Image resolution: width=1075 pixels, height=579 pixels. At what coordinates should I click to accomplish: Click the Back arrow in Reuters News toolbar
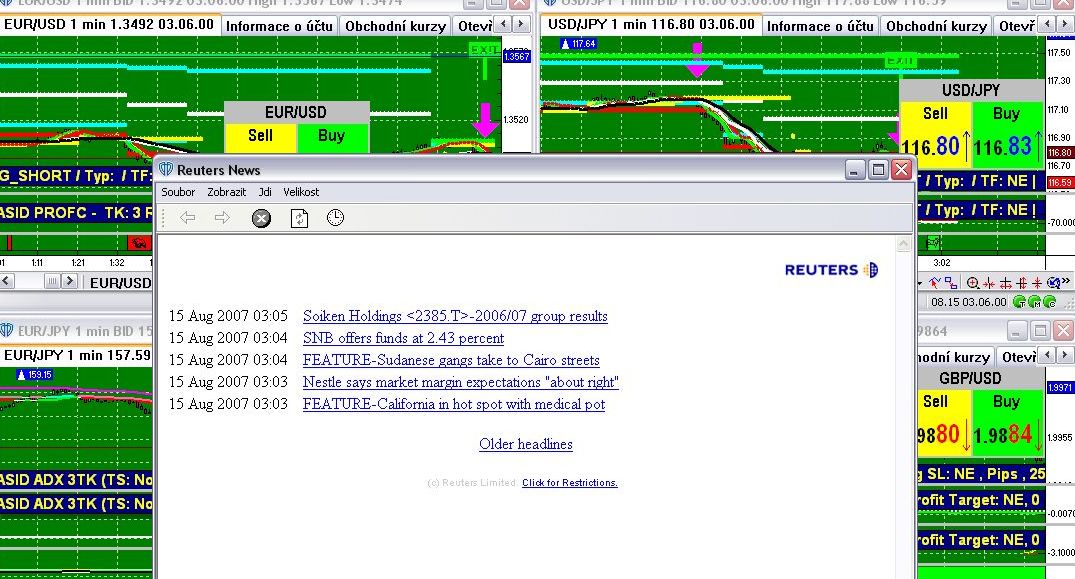187,218
